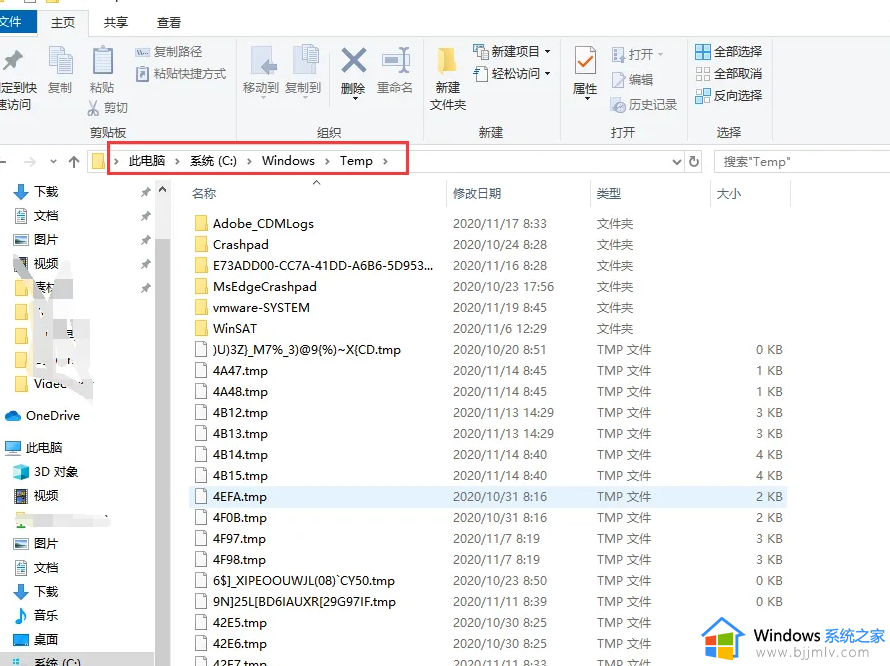Open the recent locations dropdown arrow
This screenshot has height=666, width=890.
pyautogui.click(x=53, y=162)
